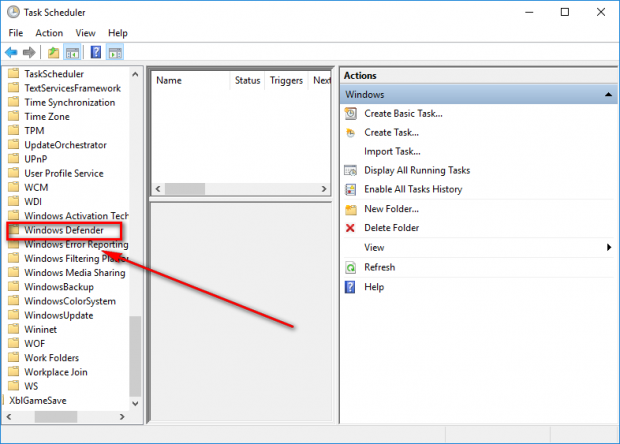Click the Forward arrow toolbar icon
Image resolution: width=620 pixels, height=444 pixels.
click(29, 52)
